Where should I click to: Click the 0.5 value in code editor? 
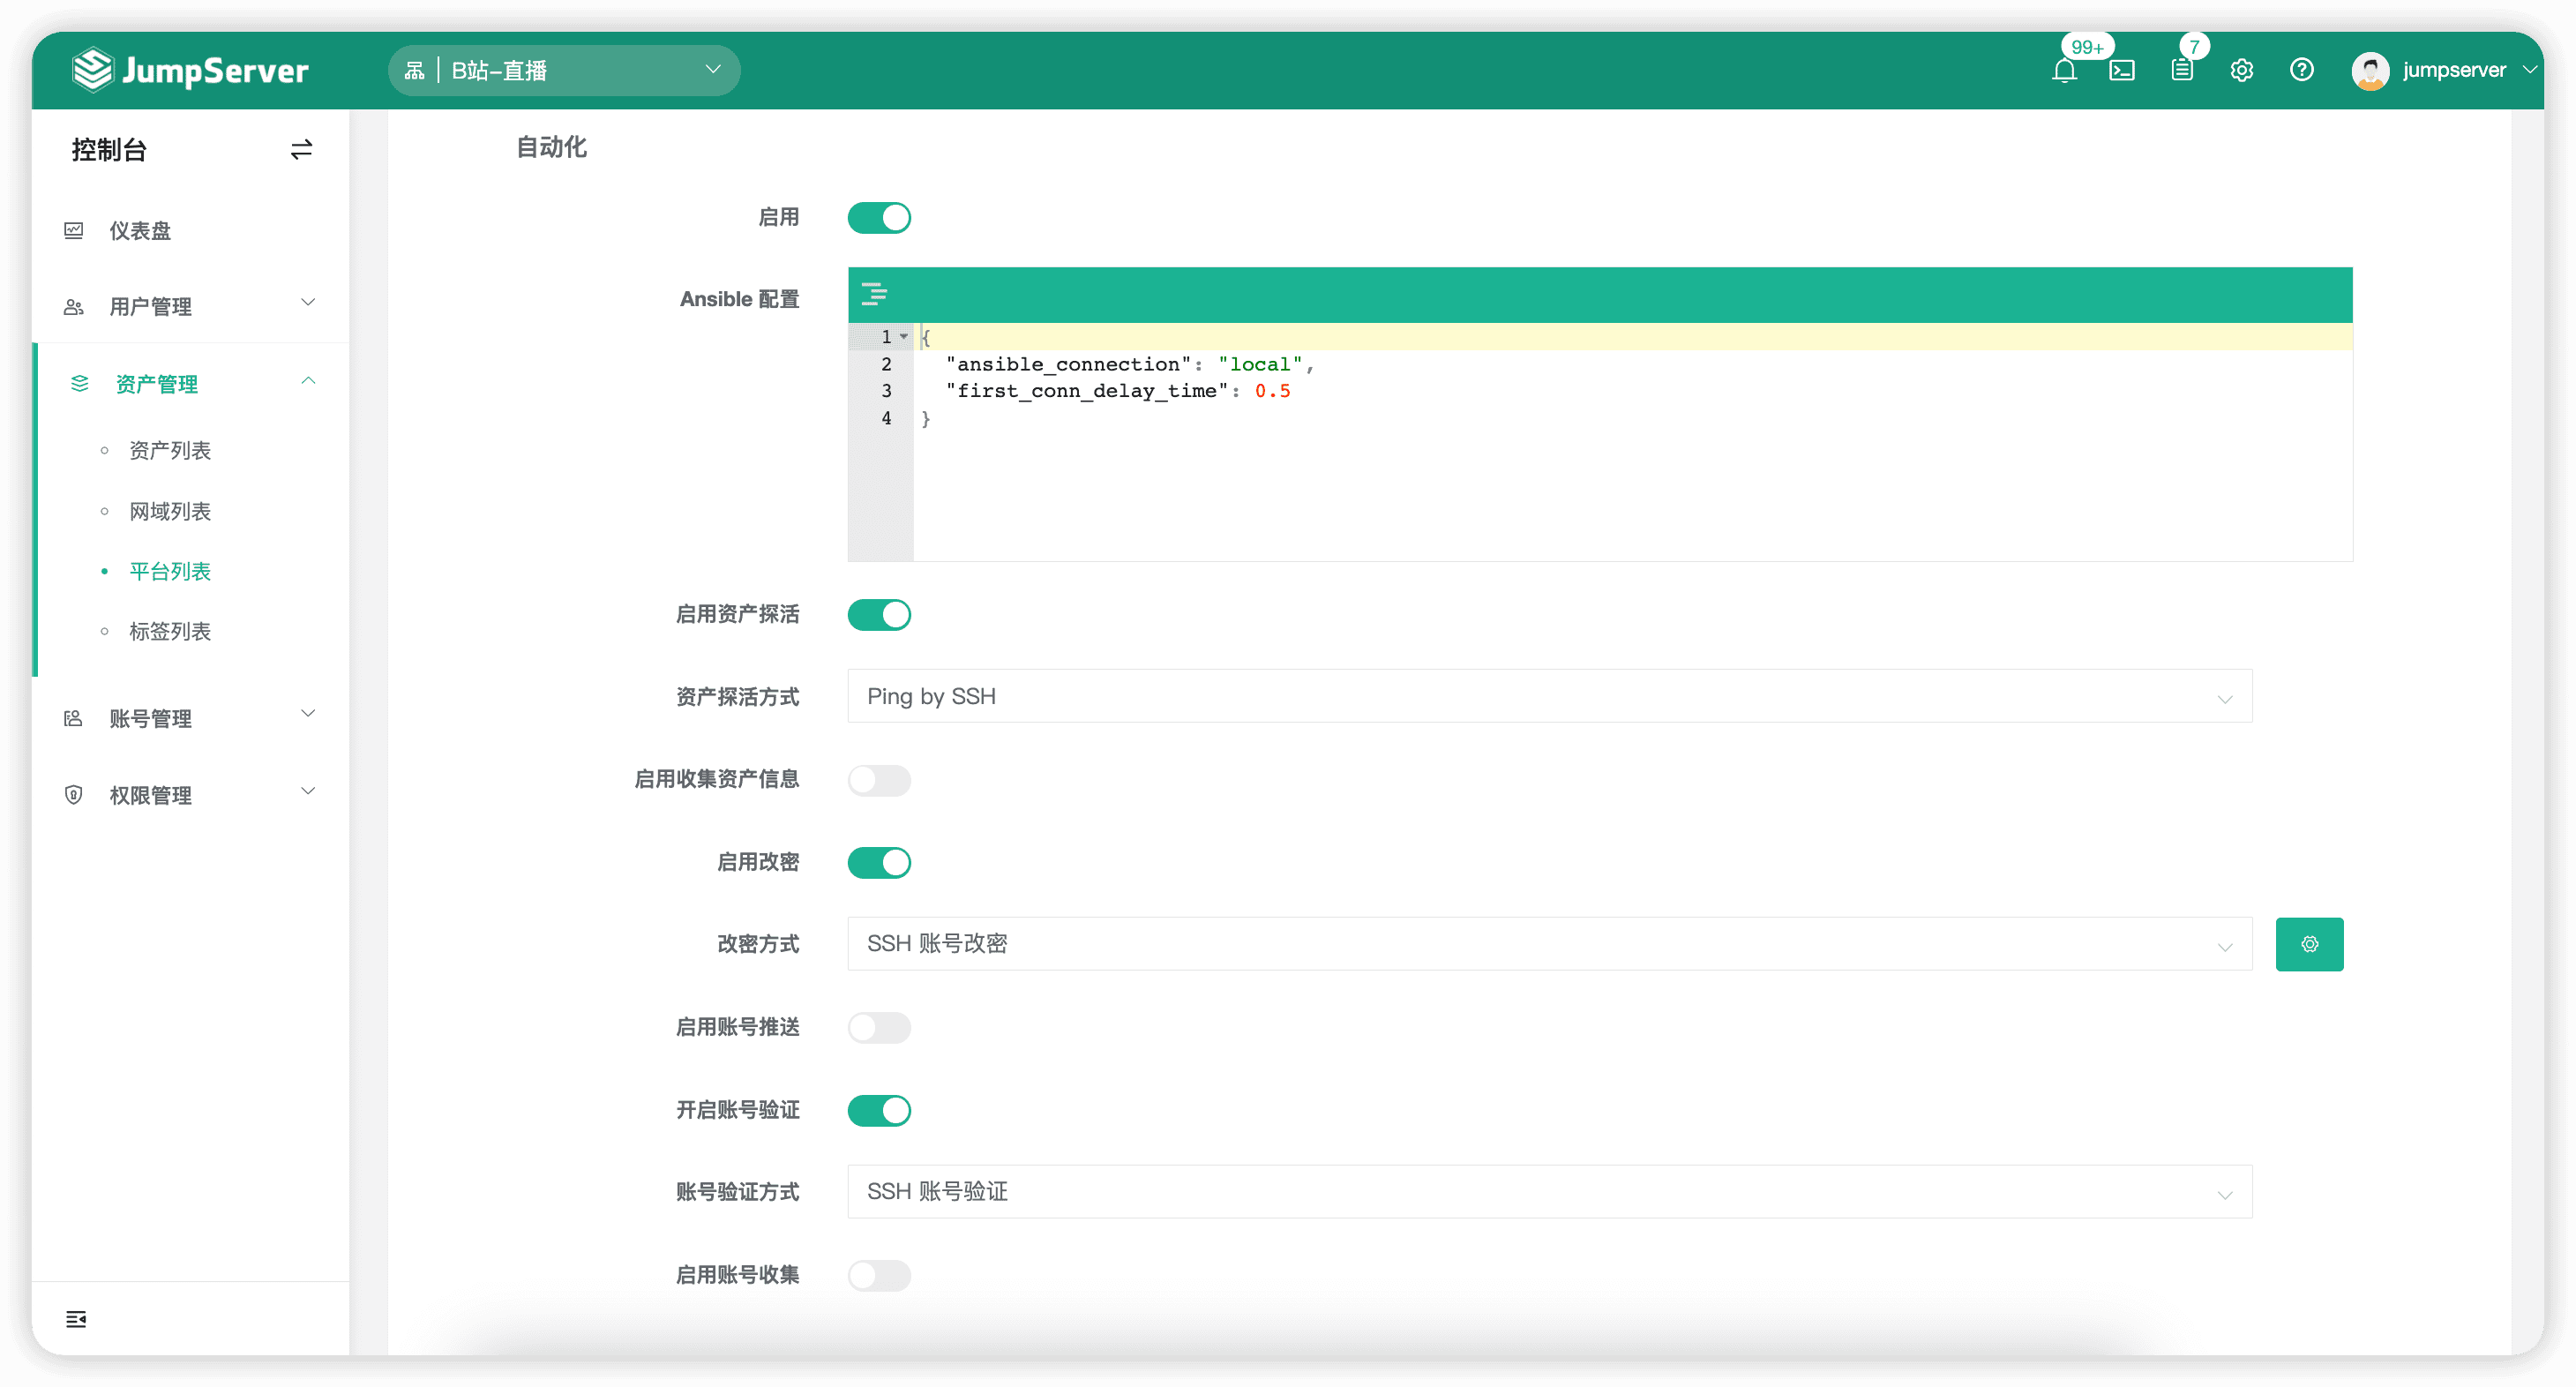point(1272,391)
